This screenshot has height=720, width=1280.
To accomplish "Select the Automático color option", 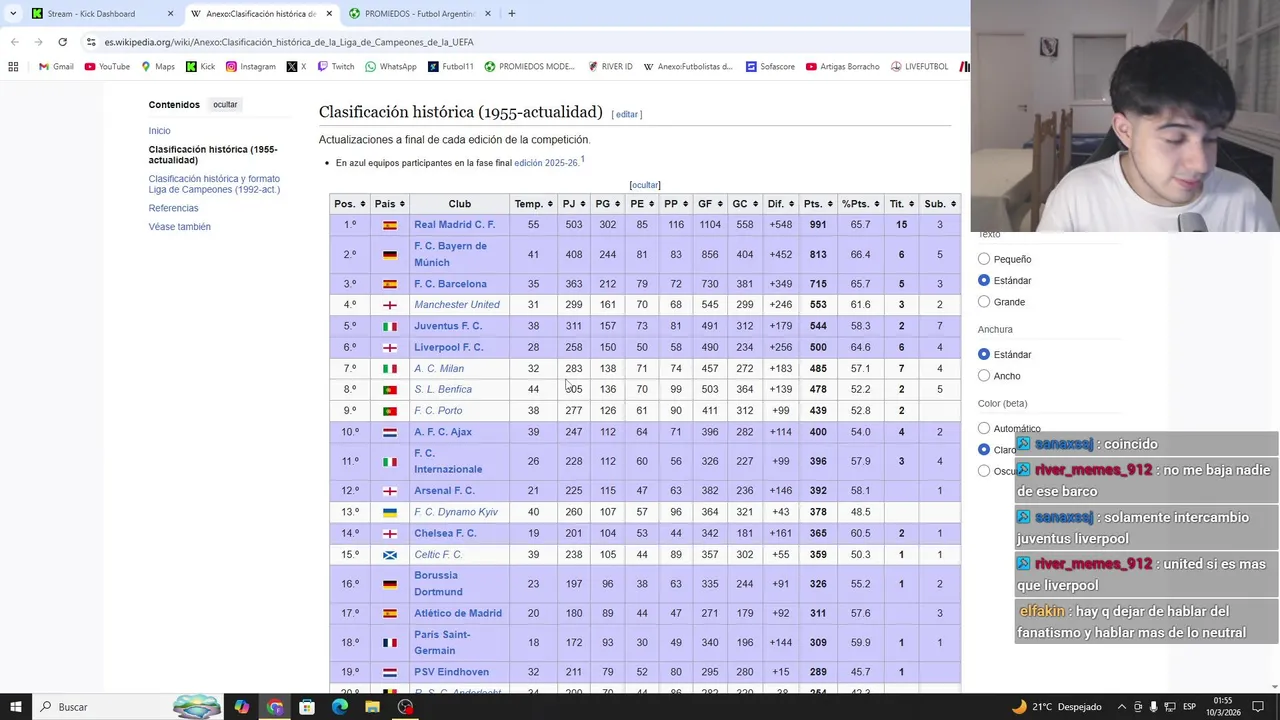I will (984, 428).
